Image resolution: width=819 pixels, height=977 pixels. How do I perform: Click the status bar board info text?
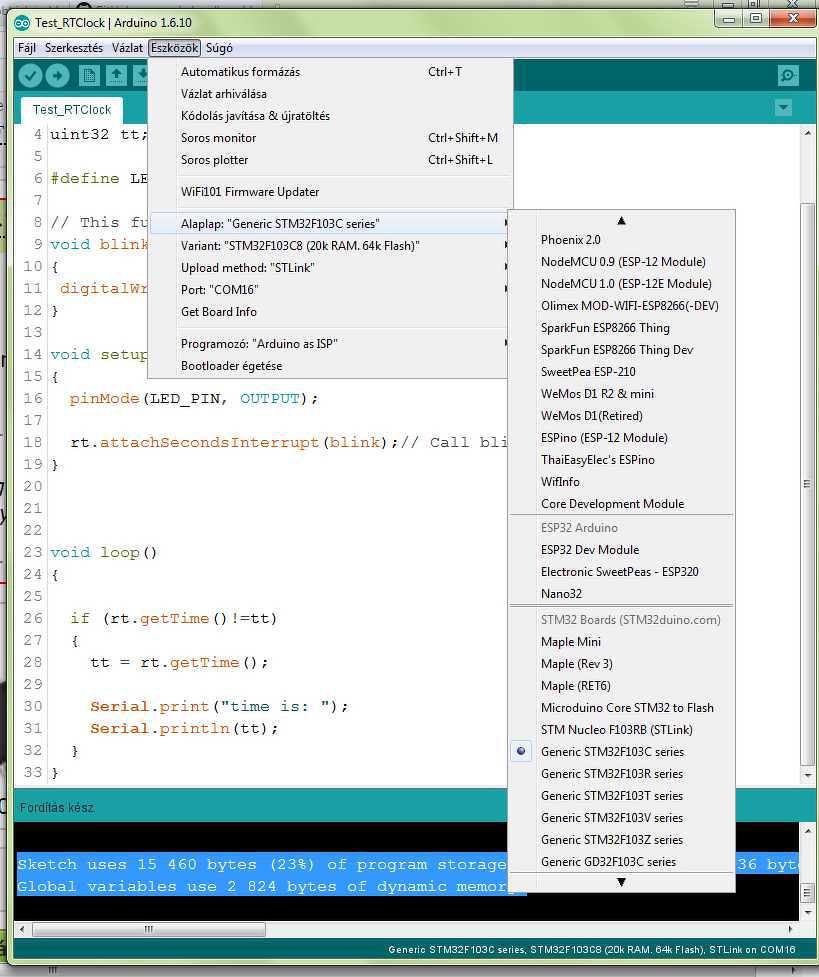[x=592, y=950]
